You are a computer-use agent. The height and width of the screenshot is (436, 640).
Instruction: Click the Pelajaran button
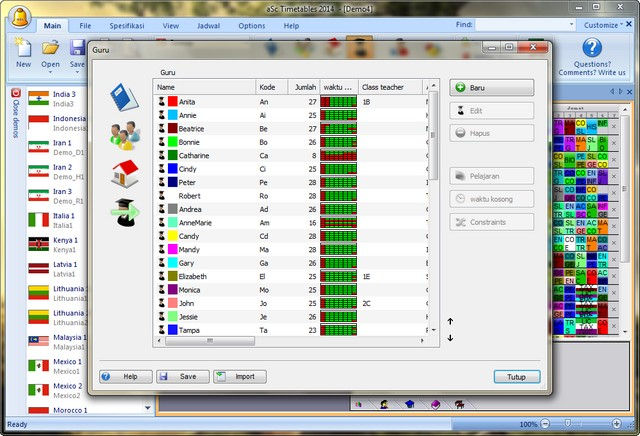click(491, 176)
